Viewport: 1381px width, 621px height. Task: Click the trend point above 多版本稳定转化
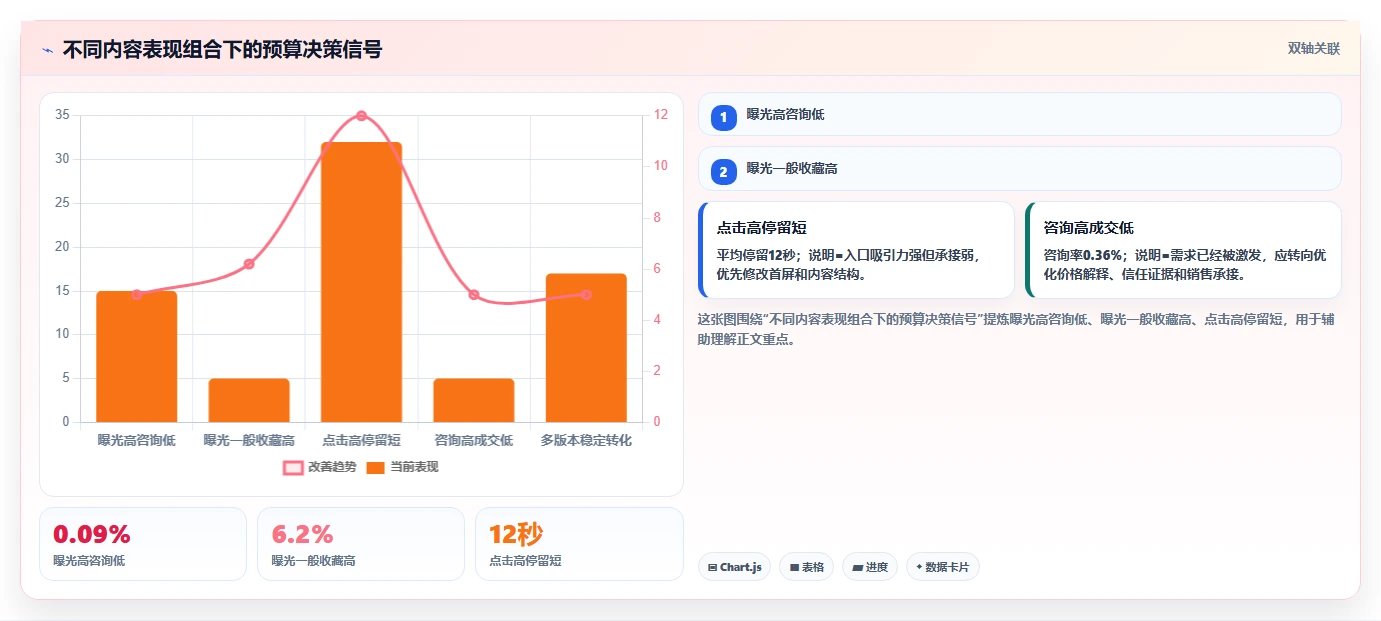click(x=586, y=295)
